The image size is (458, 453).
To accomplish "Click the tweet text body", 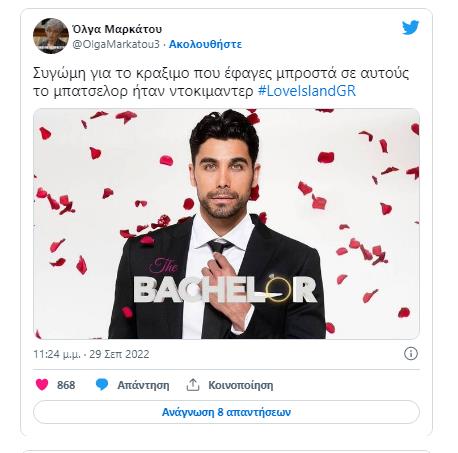I will 221,82.
